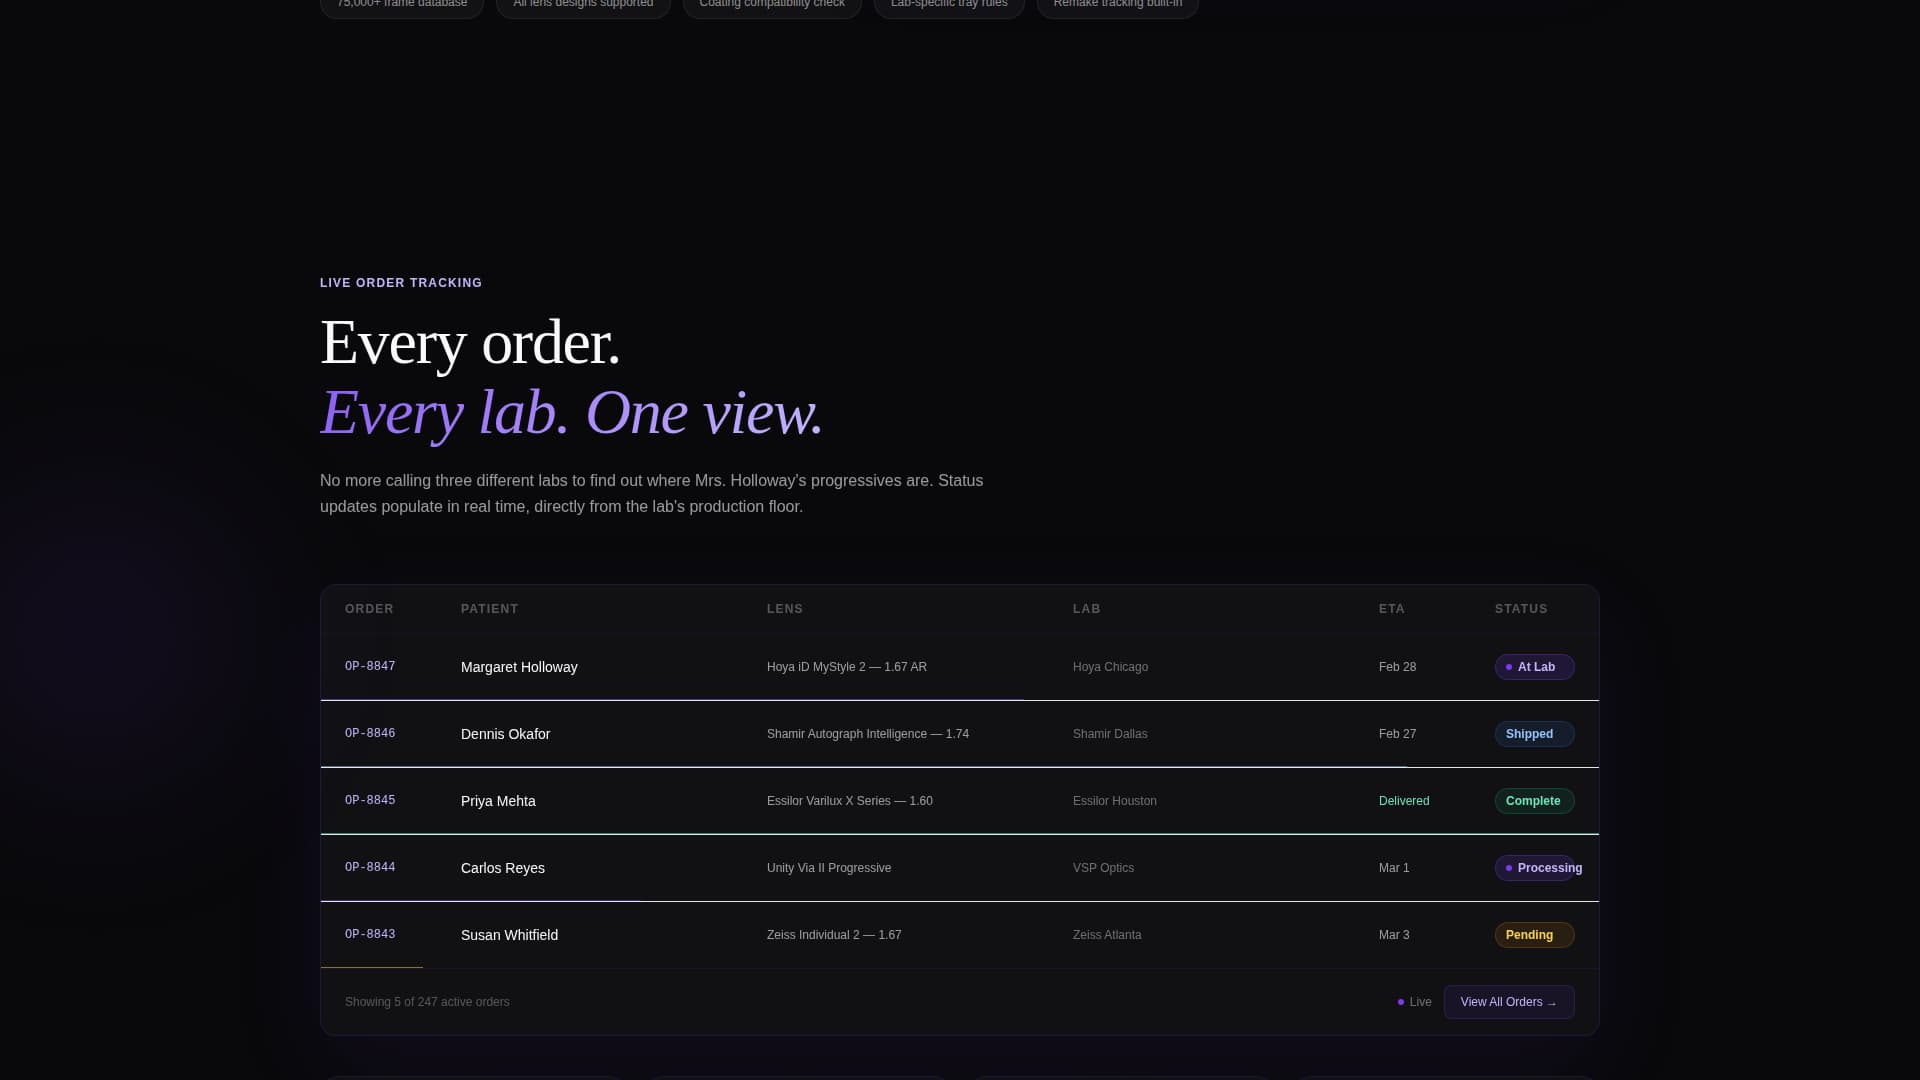1920x1080 pixels.
Task: Click patient Susan Whitfield
Action: [509, 935]
